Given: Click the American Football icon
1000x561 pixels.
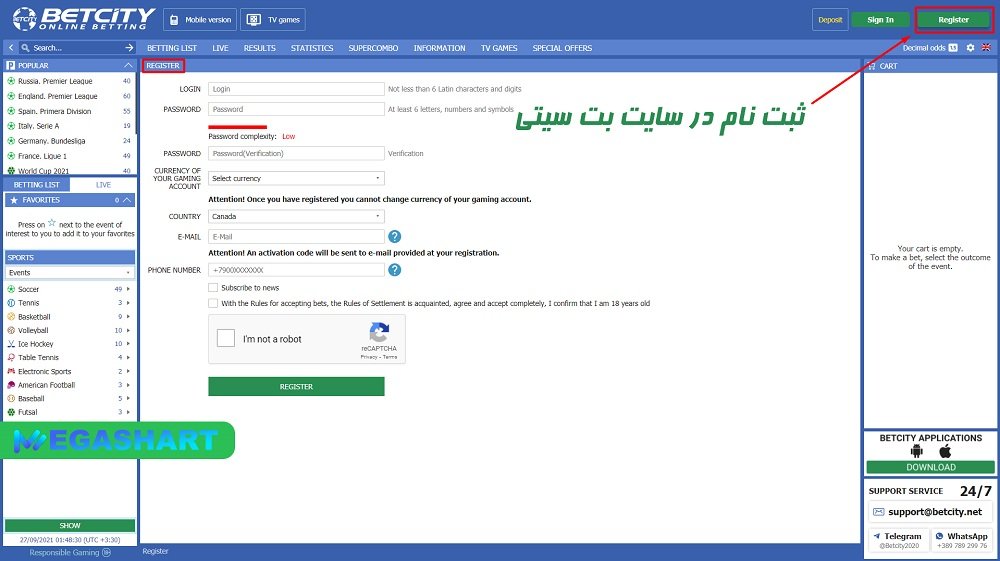Looking at the screenshot, I should [11, 385].
